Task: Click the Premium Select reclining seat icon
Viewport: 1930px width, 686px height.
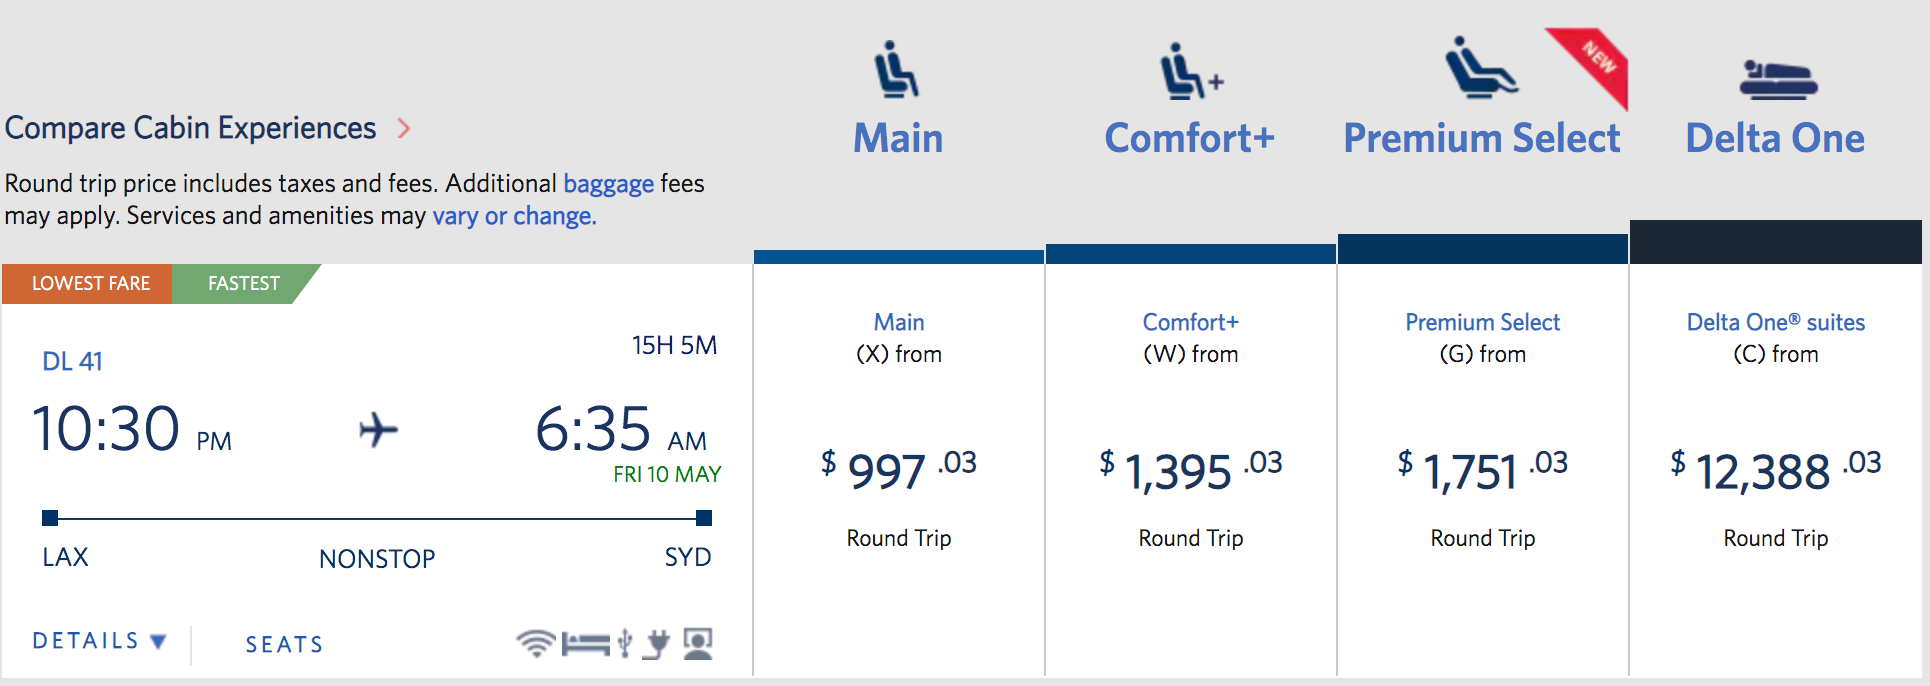Action: 1481,67
